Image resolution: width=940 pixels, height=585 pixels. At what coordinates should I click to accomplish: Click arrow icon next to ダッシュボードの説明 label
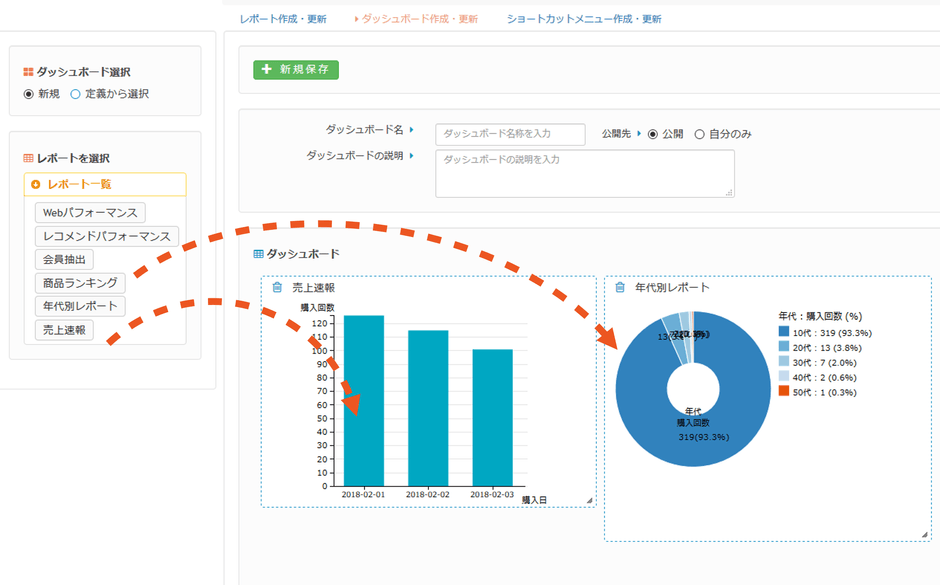pos(411,156)
